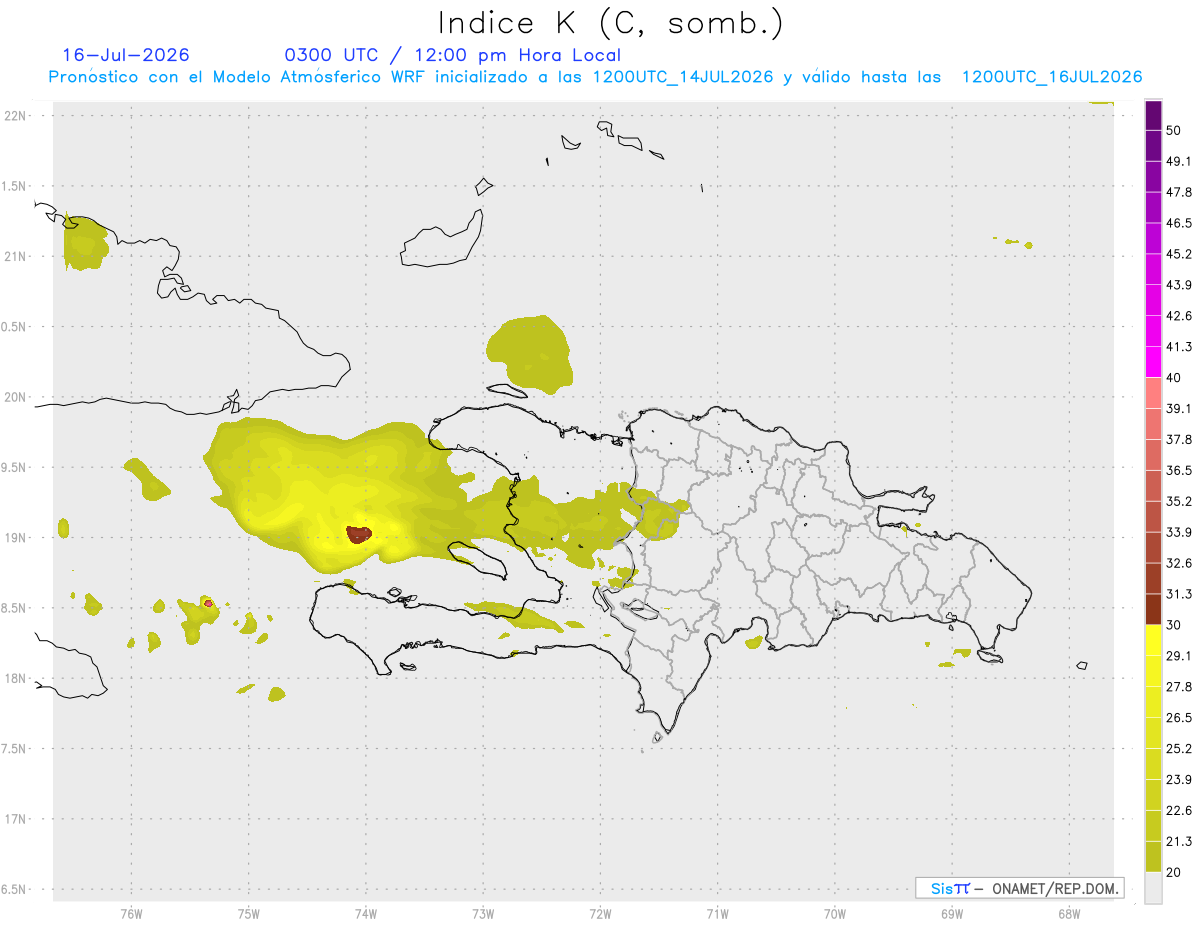Click "0300 UTC / 12:00 pm Hora Local"
1200x927 pixels.
point(453,55)
